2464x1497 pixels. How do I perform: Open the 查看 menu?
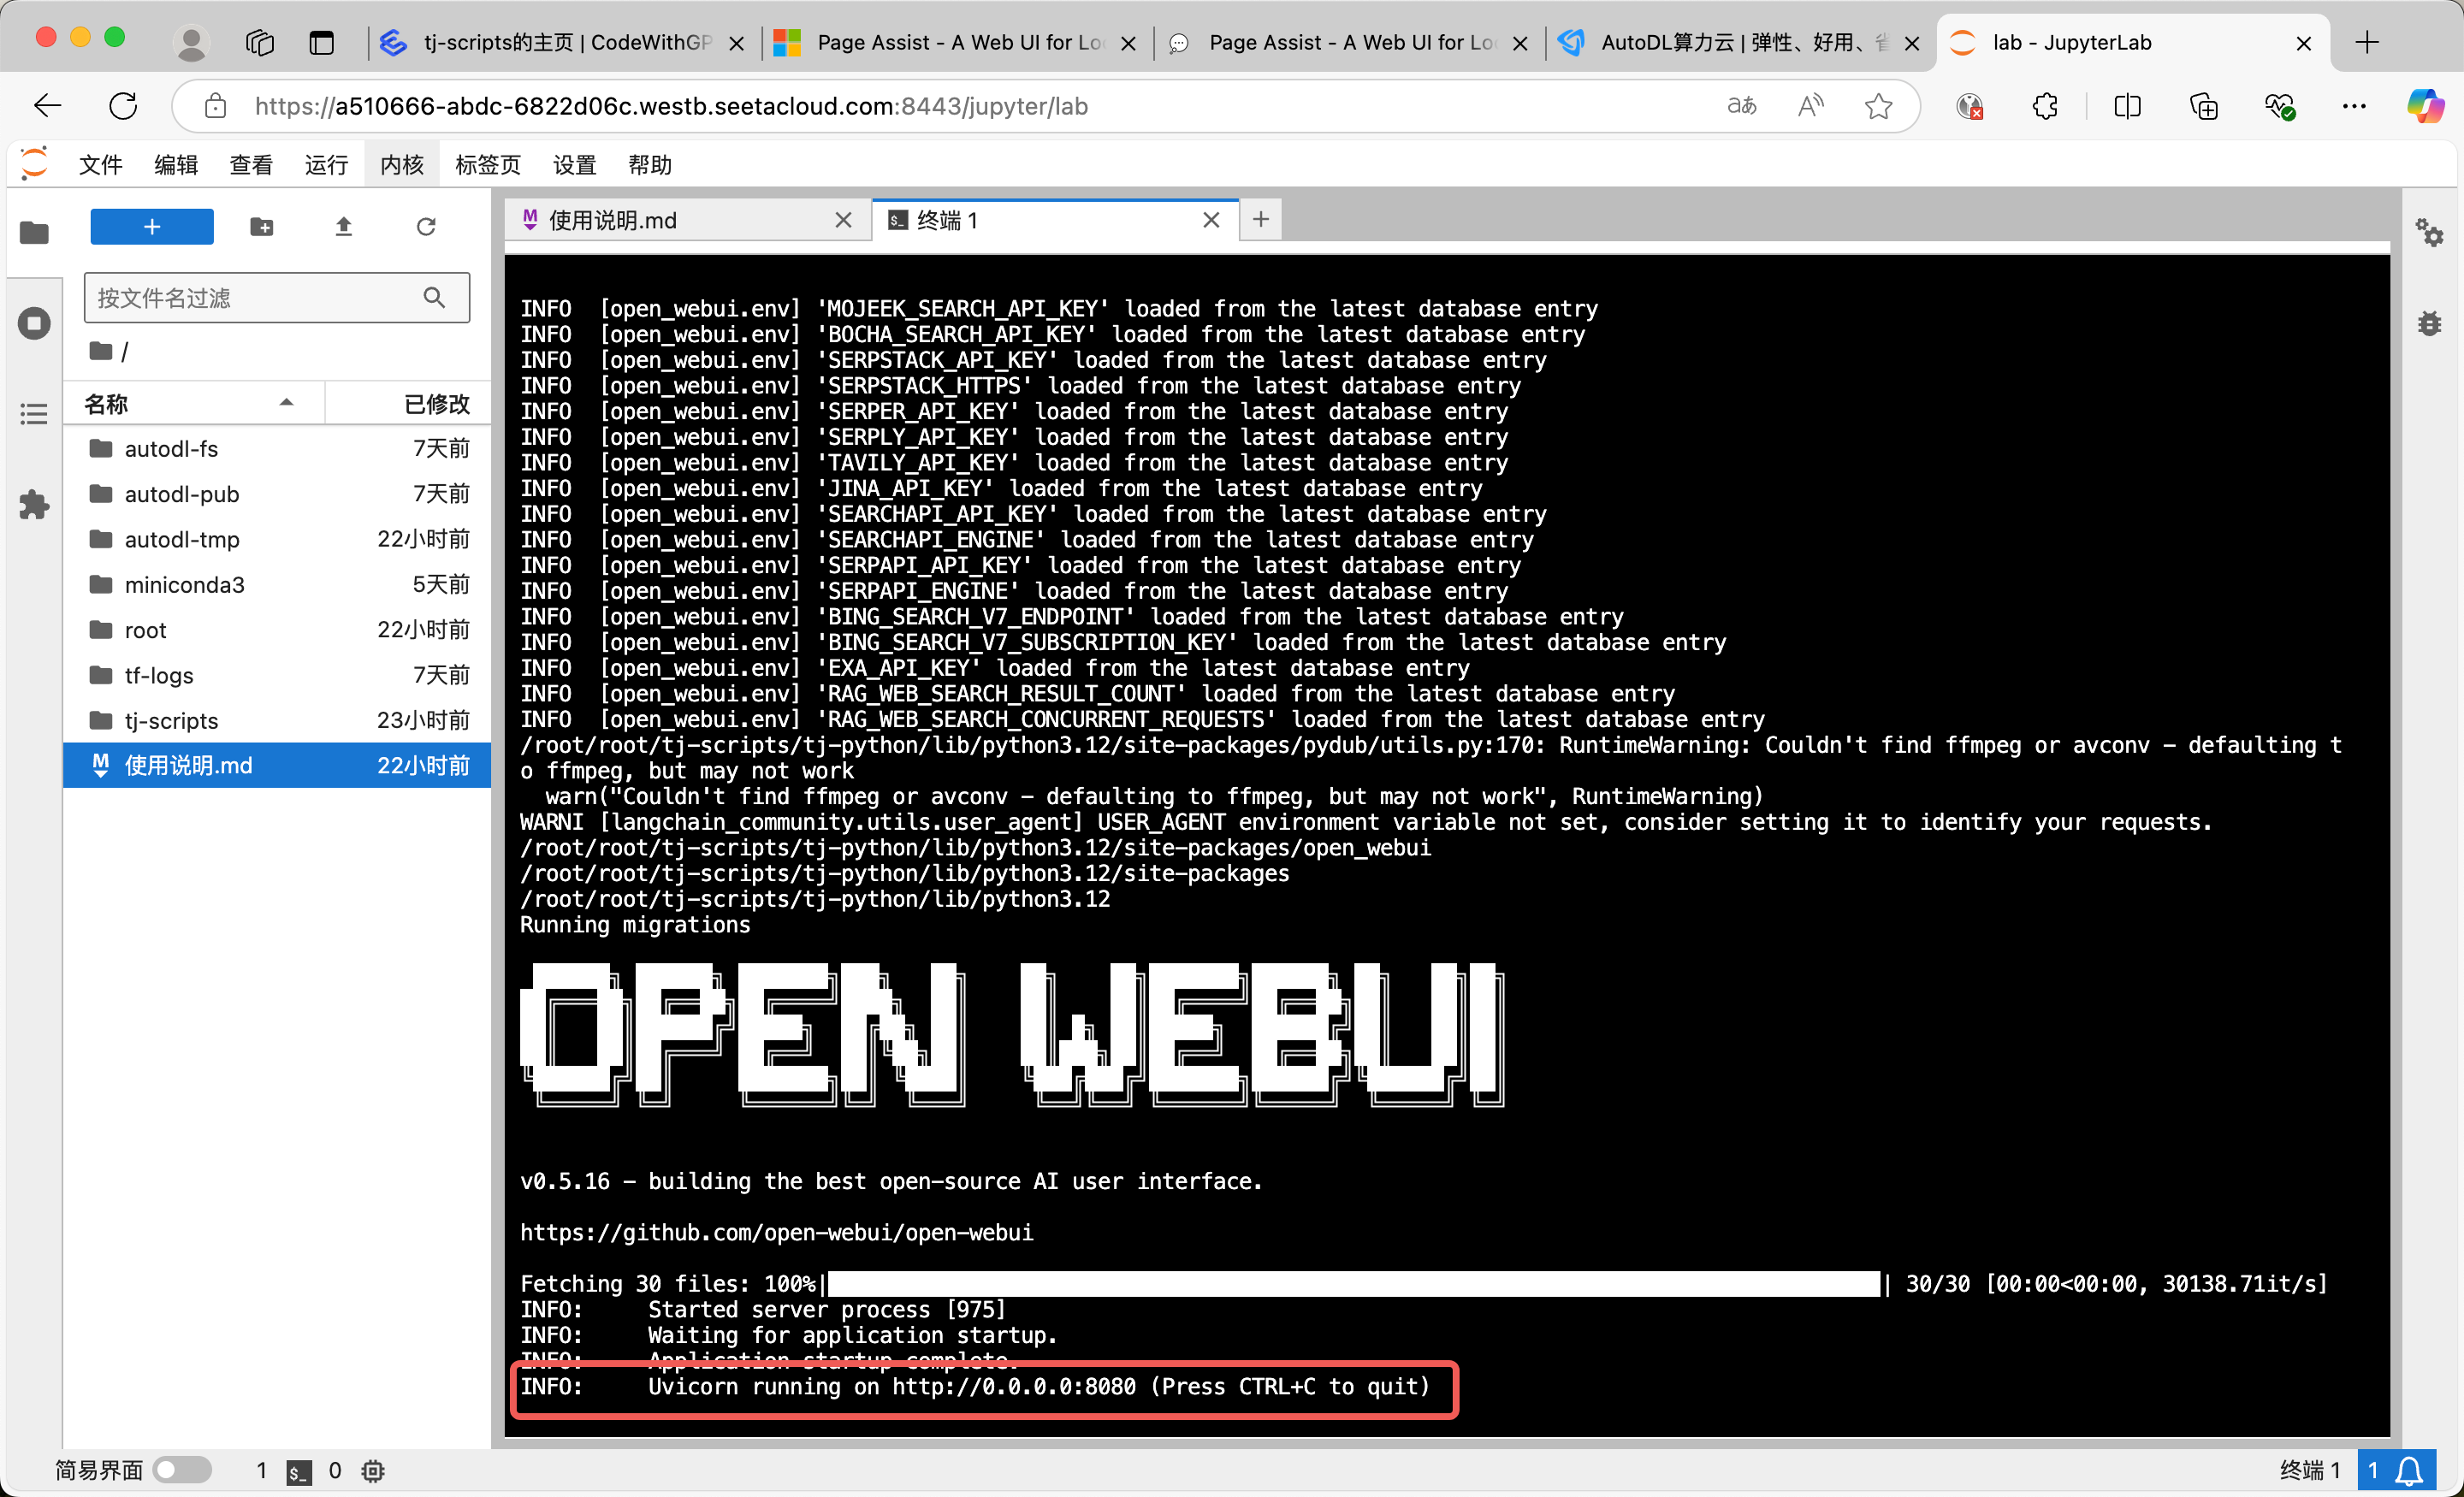(x=251, y=165)
